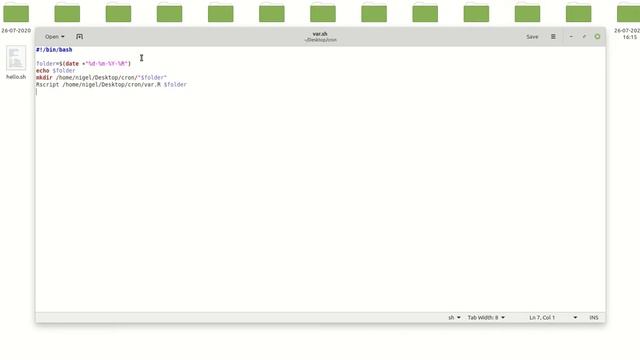640x360 pixels.
Task: Select the desktop folder with the 16:15 label
Action: (x=629, y=20)
